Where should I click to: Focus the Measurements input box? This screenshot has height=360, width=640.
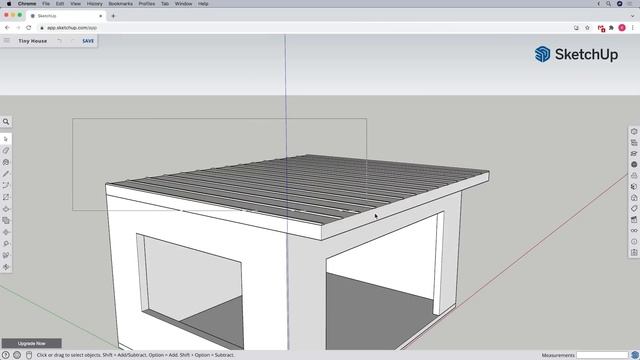[x=602, y=355]
